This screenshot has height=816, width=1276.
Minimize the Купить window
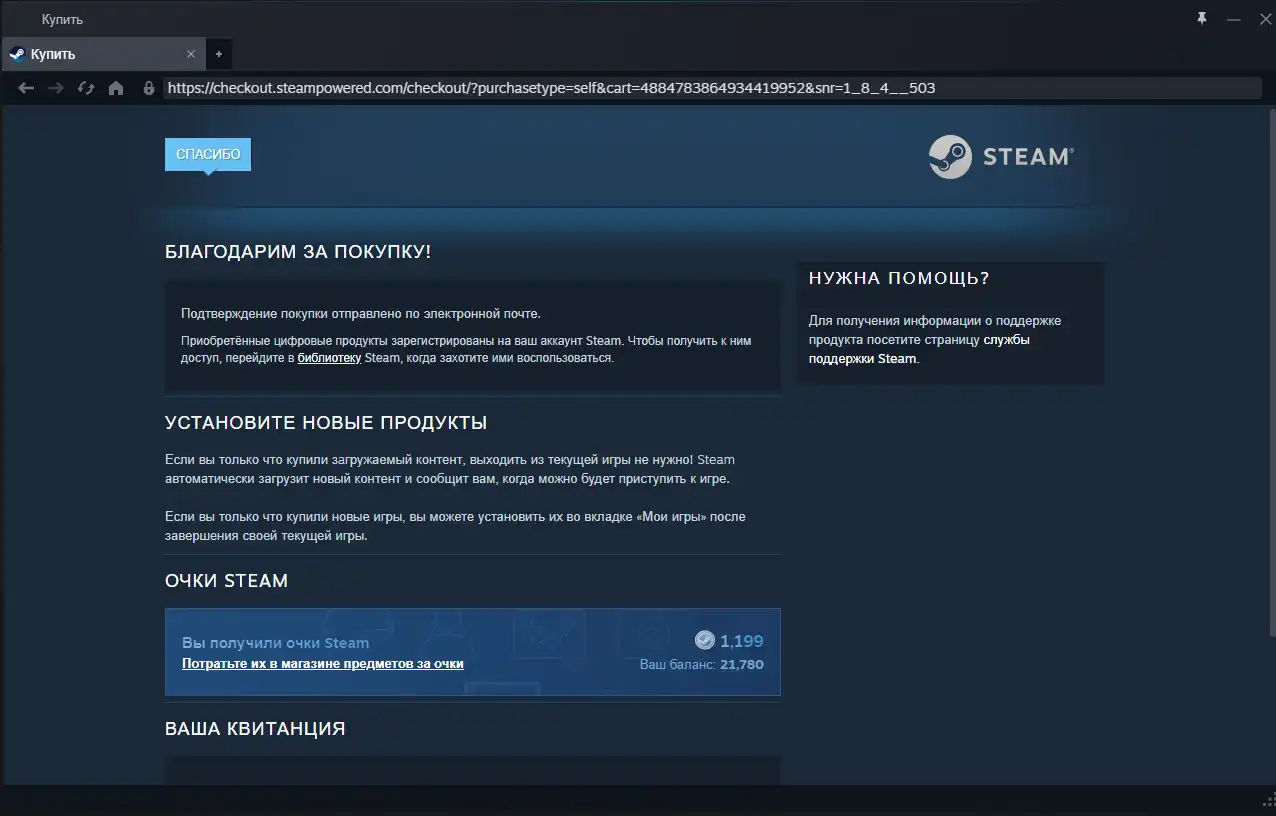pyautogui.click(x=1234, y=19)
